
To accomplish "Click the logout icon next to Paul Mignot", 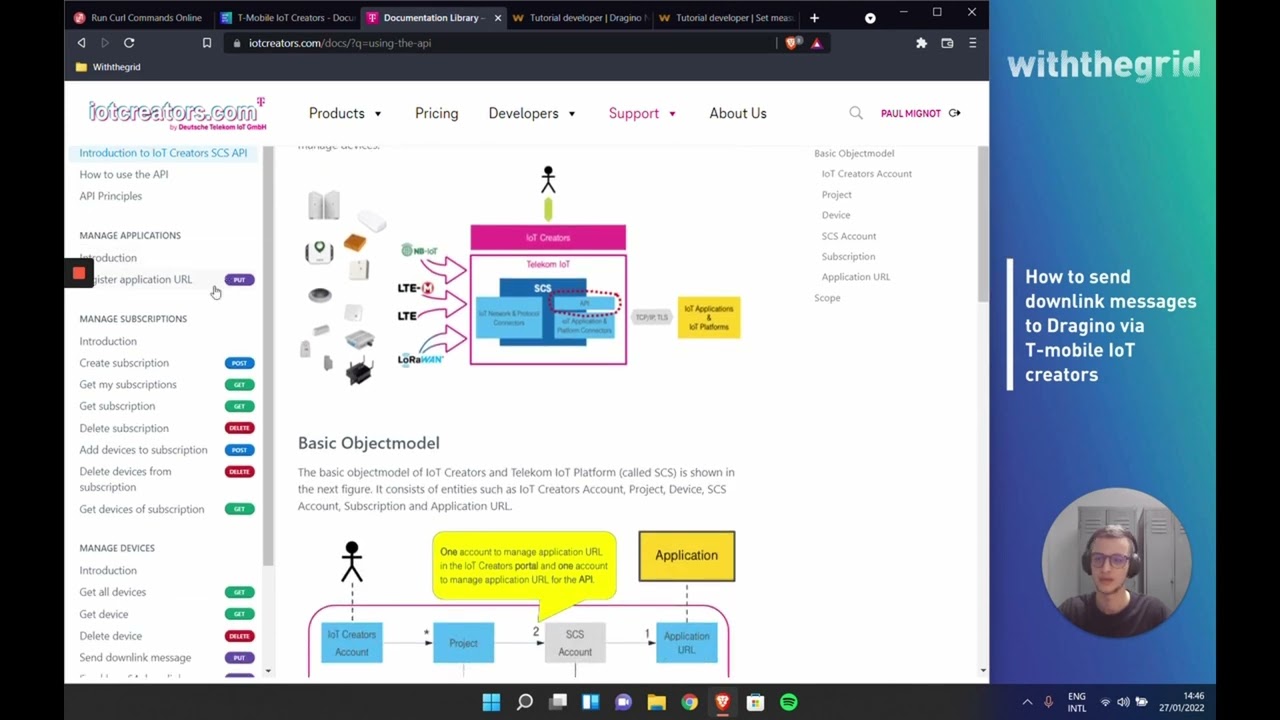I will click(x=954, y=113).
